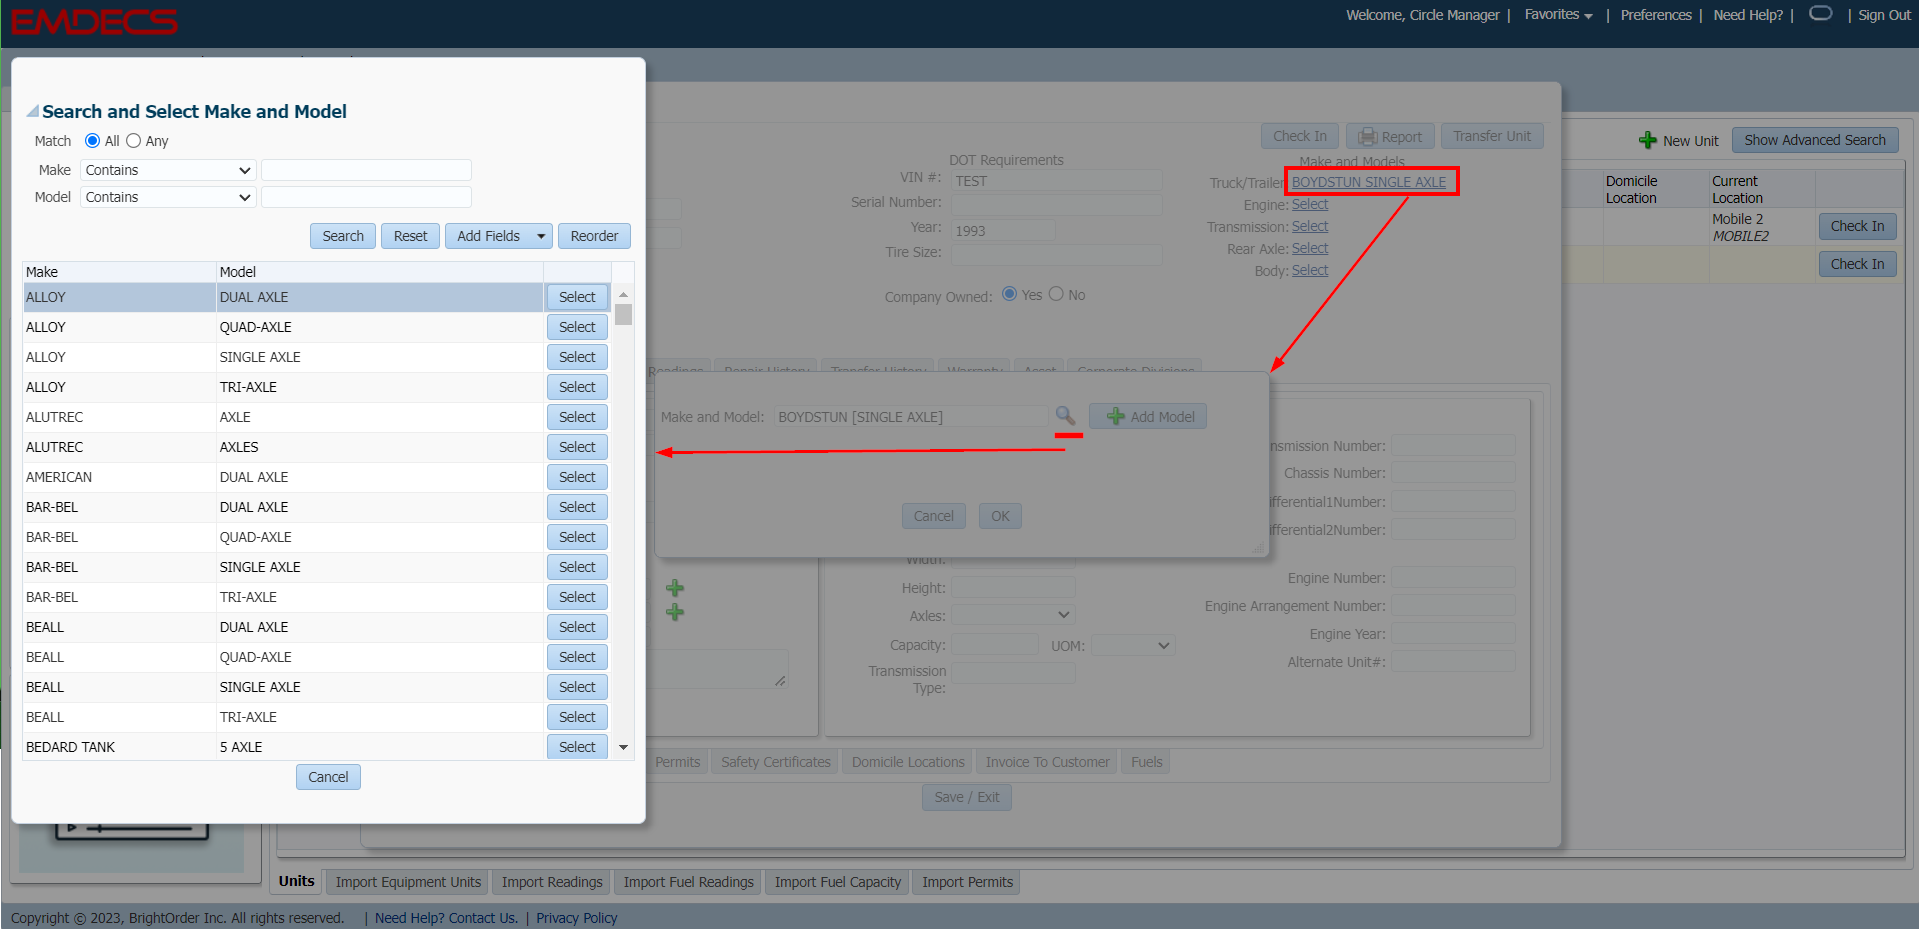1919x929 pixels.
Task: Choose No for Company Owned
Action: coord(1056,294)
